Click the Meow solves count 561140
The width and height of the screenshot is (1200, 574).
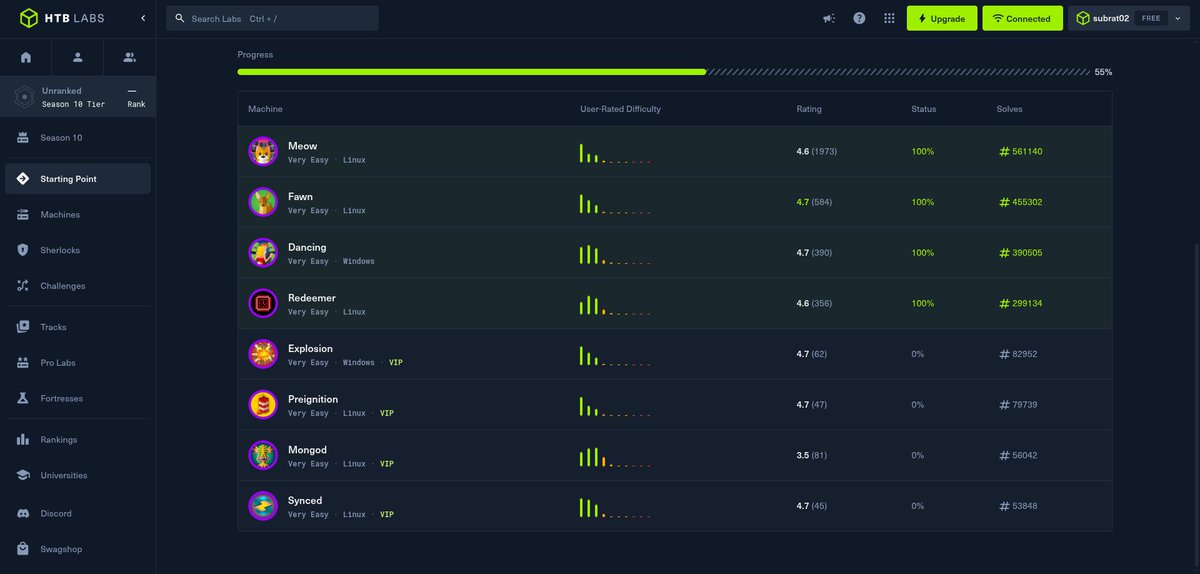click(x=1021, y=152)
